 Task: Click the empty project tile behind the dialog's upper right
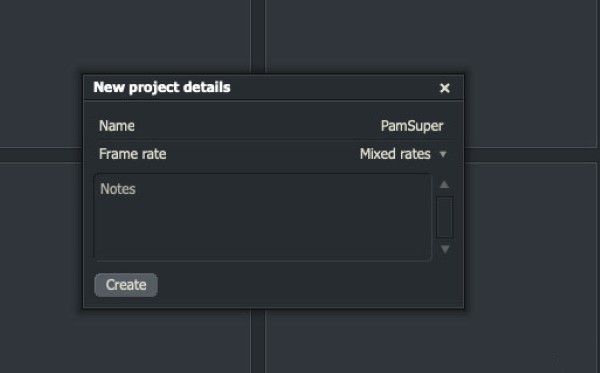pyautogui.click(x=431, y=36)
